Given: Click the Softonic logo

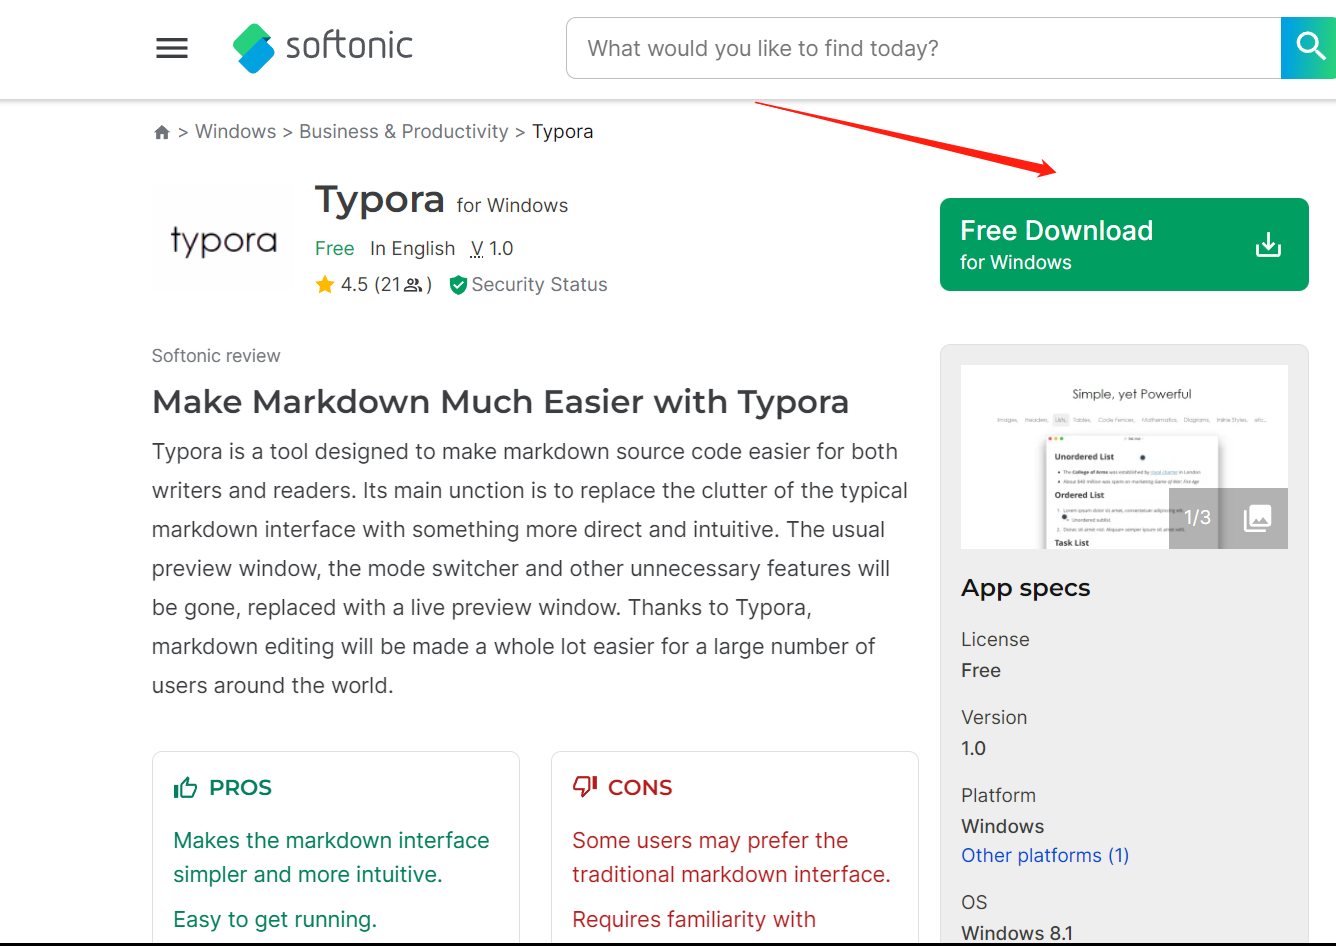Looking at the screenshot, I should point(323,47).
